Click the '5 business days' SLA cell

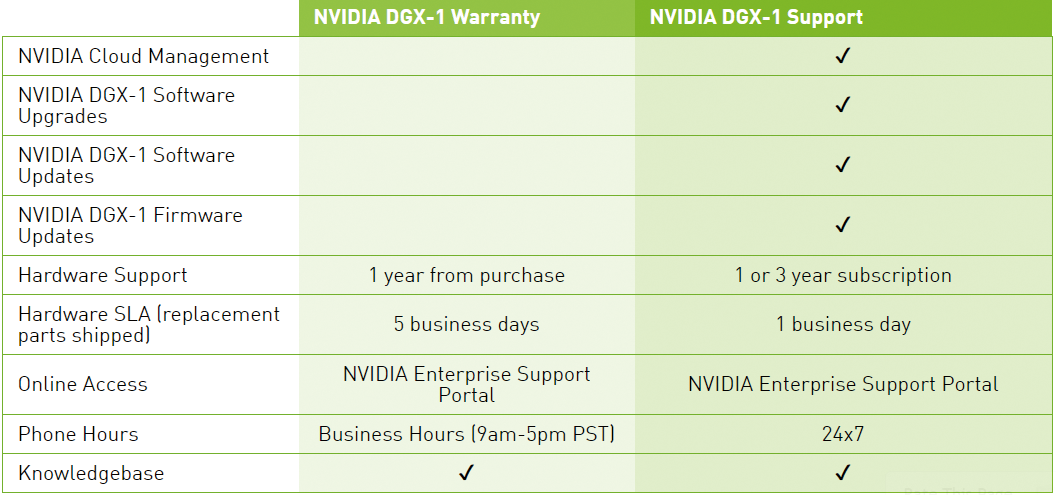point(467,325)
